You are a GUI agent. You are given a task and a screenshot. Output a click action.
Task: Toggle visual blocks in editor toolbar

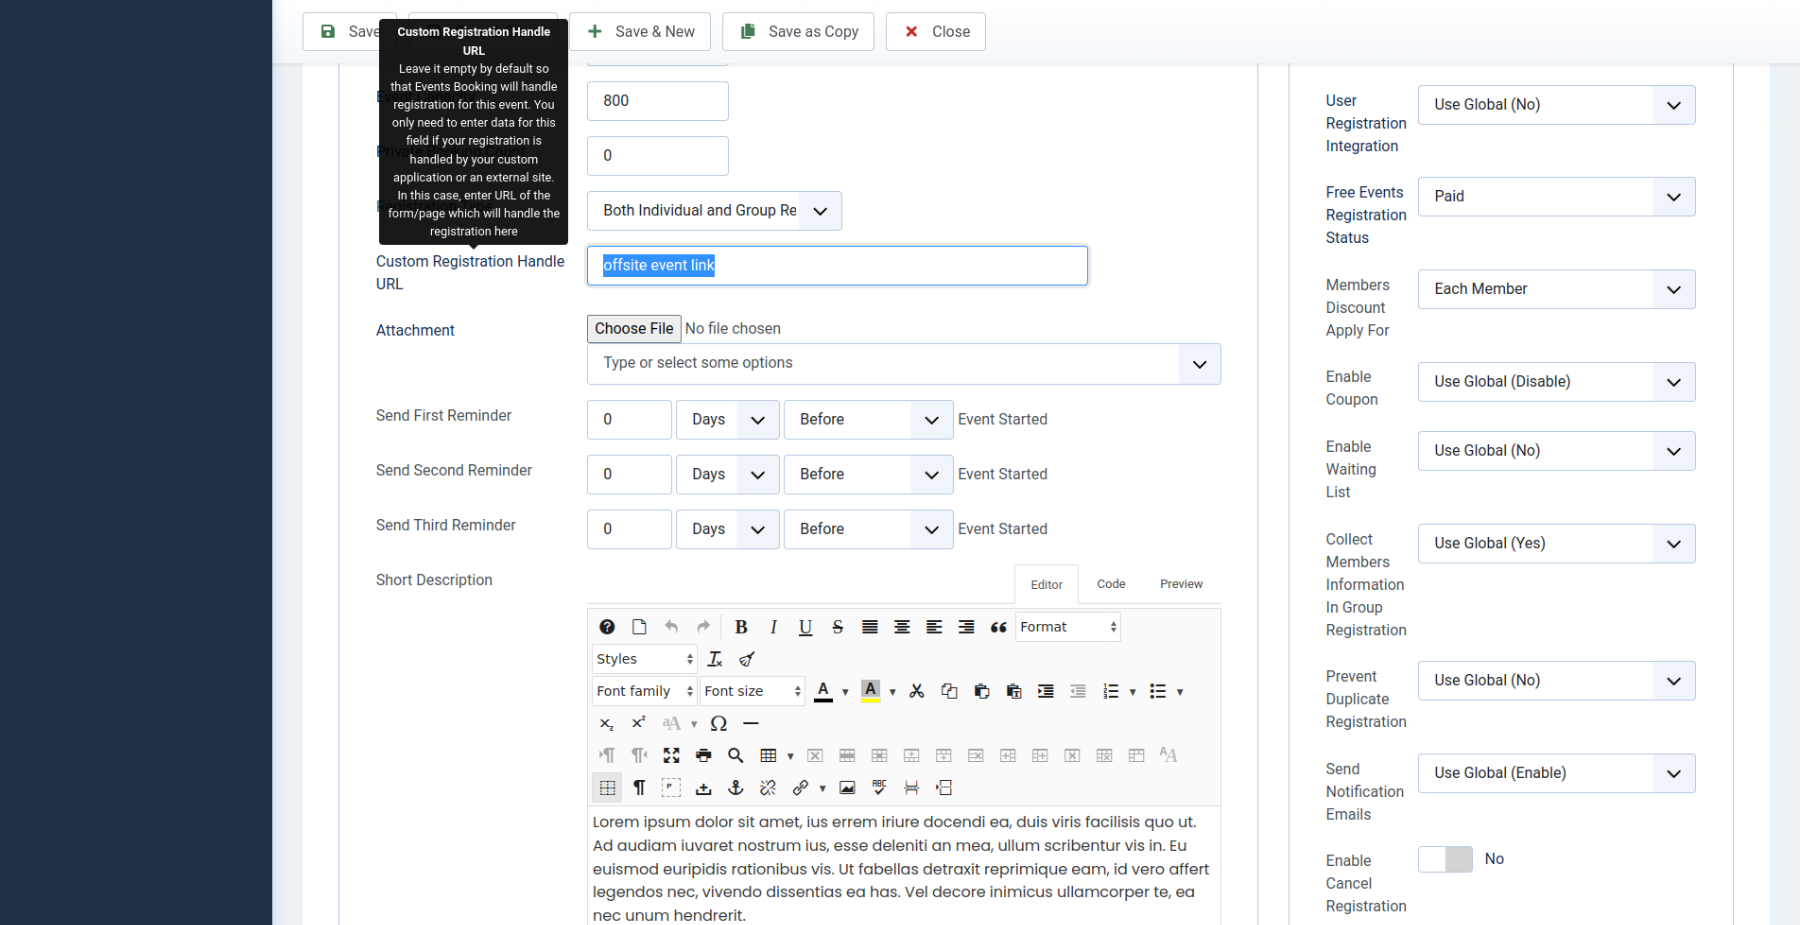point(671,788)
